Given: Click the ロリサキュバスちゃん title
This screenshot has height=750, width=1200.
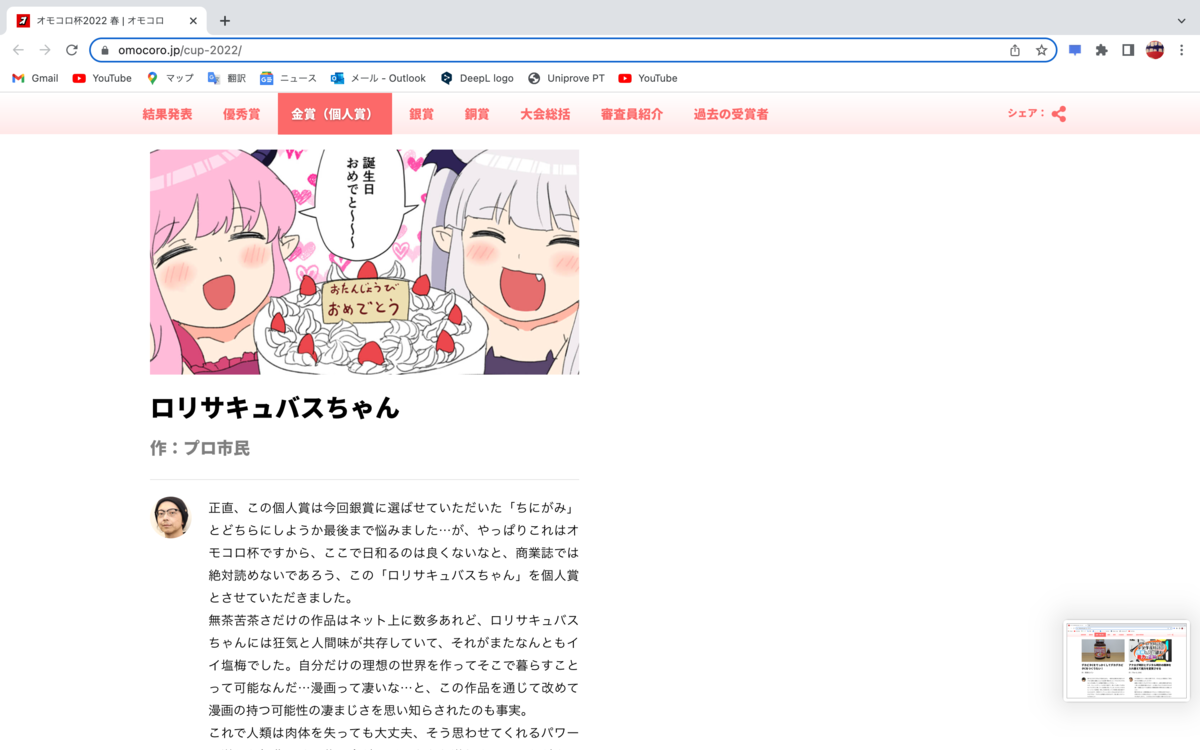Looking at the screenshot, I should click(x=275, y=408).
